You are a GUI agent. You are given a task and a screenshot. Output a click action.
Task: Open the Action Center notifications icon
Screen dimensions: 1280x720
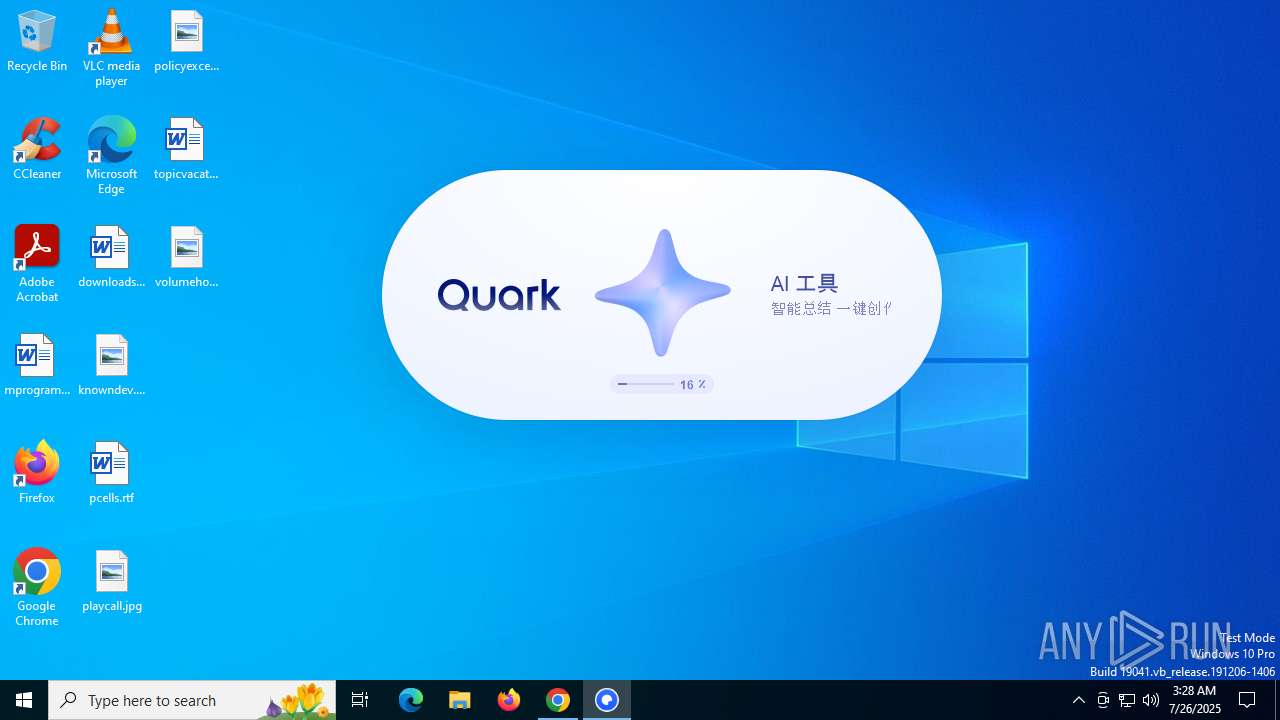[x=1248, y=700]
